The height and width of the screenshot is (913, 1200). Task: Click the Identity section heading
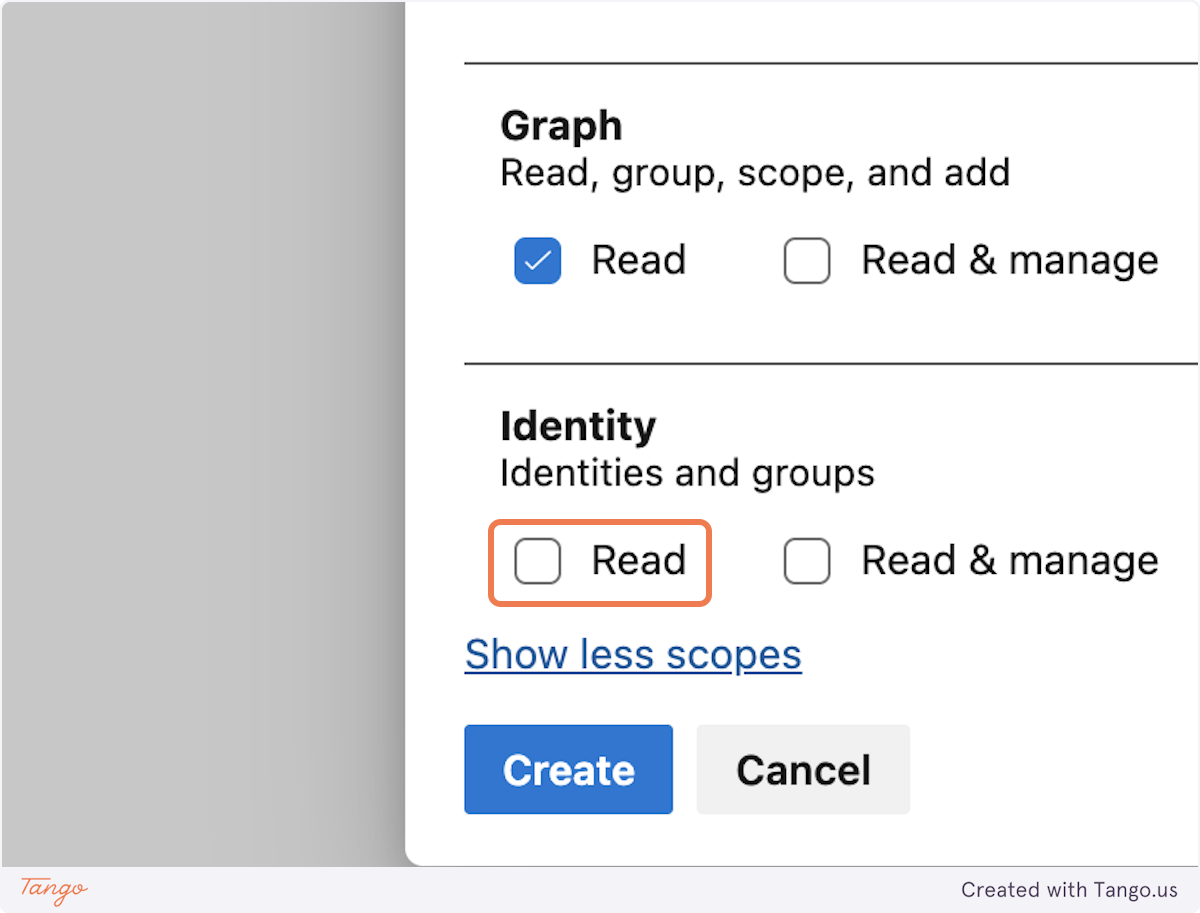point(578,426)
